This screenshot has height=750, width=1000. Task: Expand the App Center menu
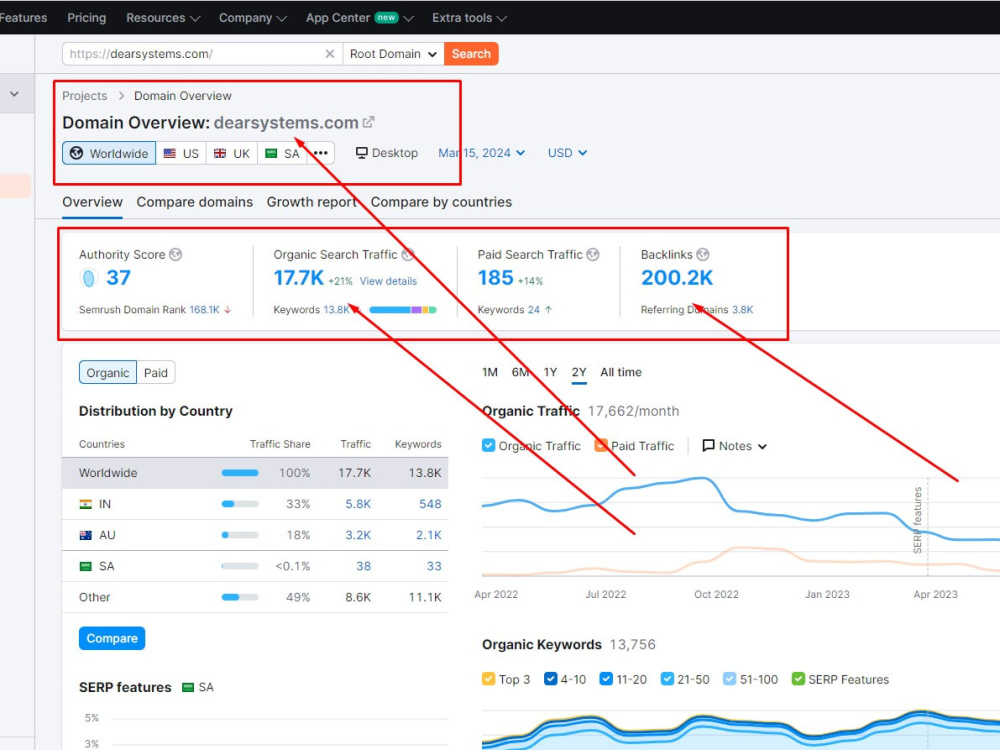[360, 18]
